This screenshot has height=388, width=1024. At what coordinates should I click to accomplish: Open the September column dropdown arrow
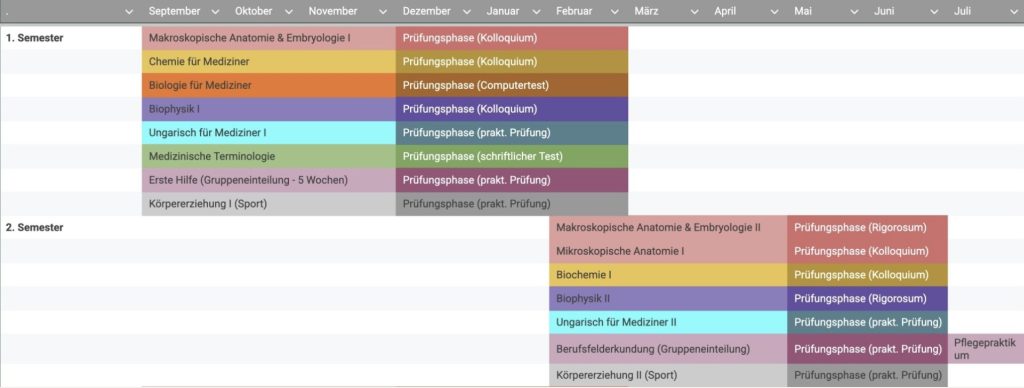(217, 12)
